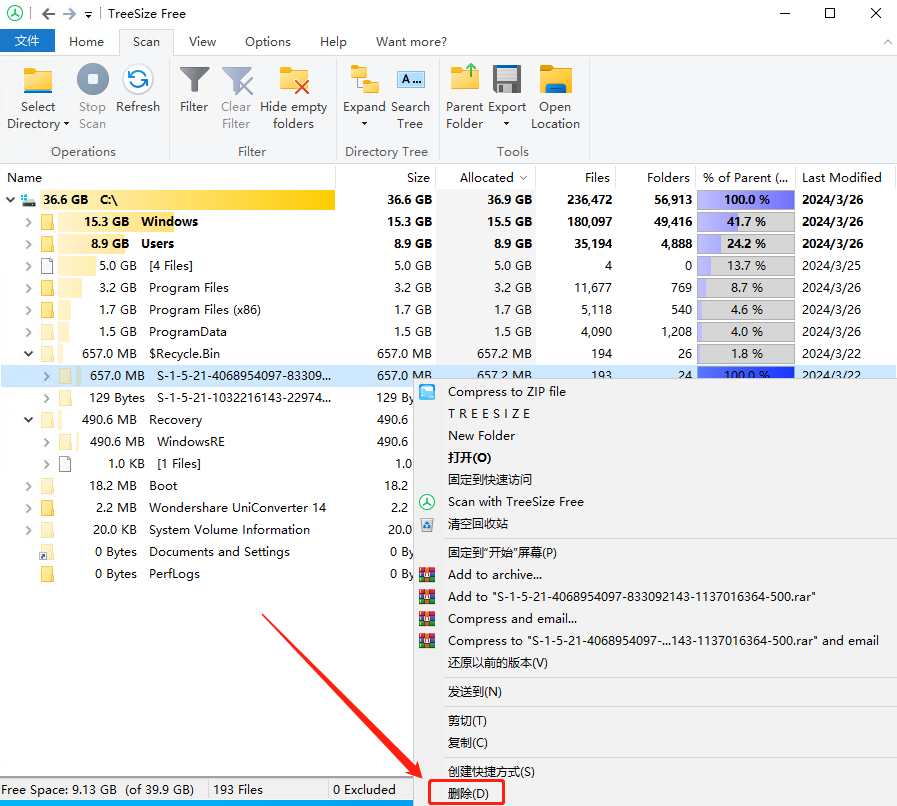Click Scan with TreeSize Free entry

515,502
